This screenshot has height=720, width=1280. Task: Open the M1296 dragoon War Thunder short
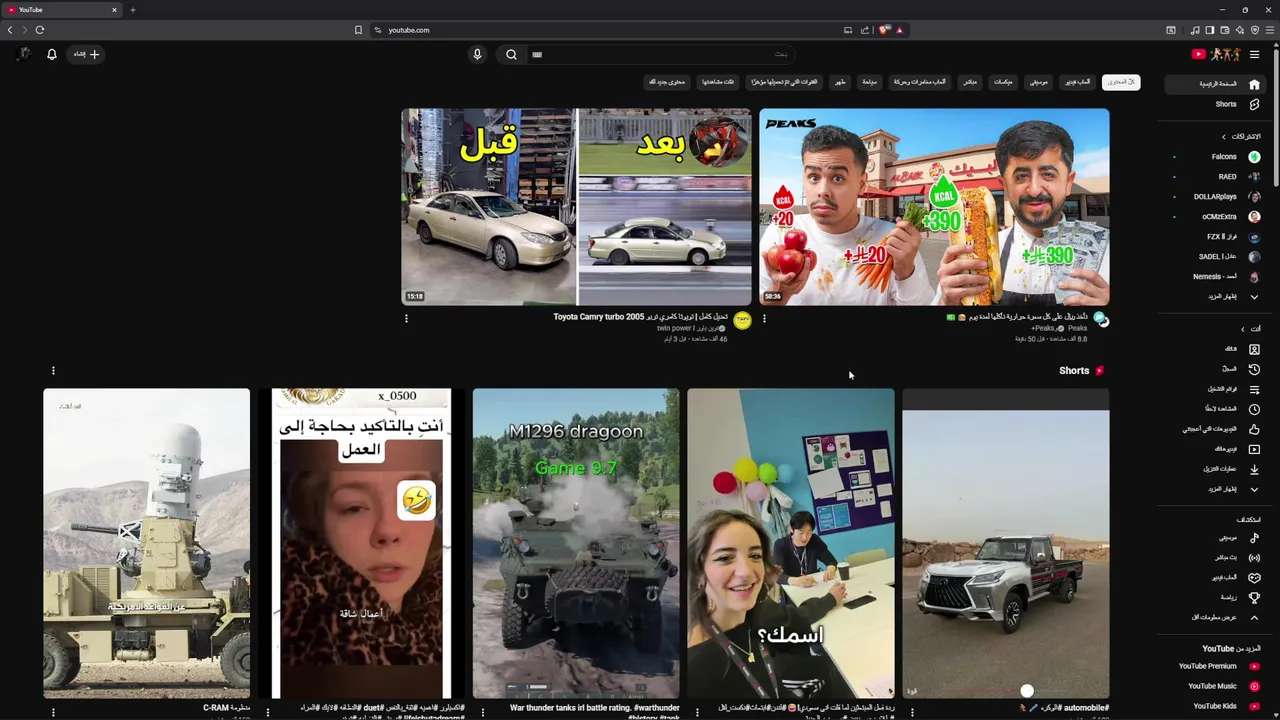[x=576, y=543]
